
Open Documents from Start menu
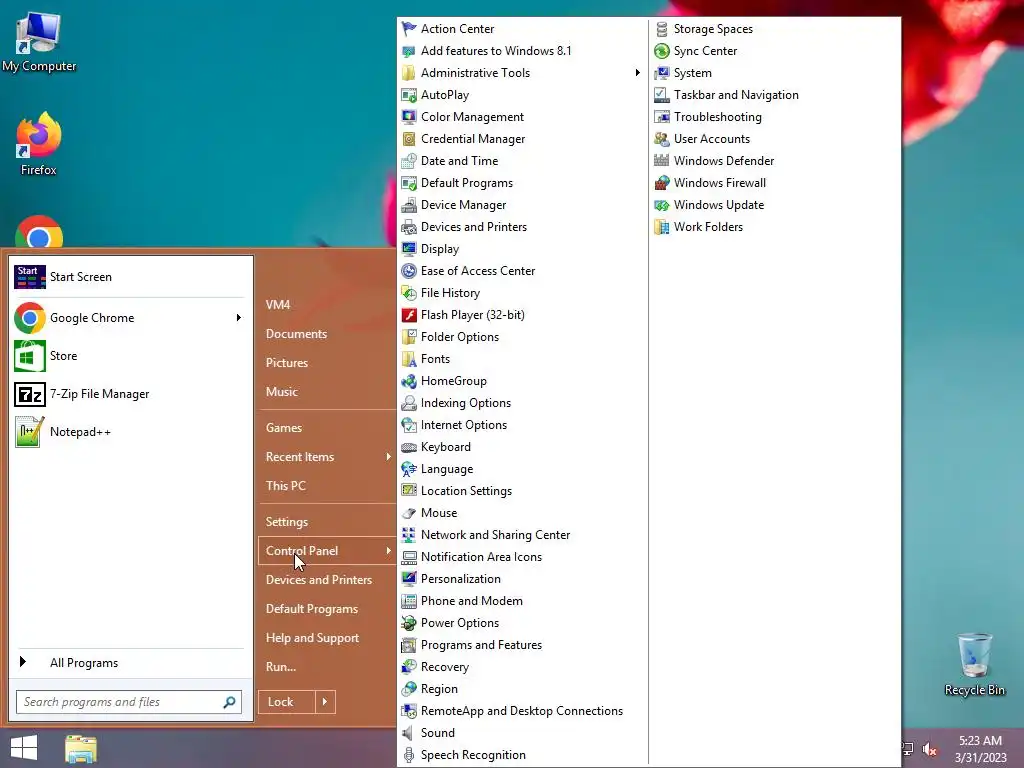296,334
